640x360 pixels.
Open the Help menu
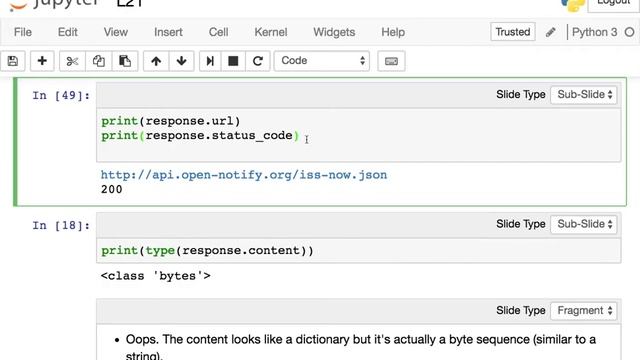pyautogui.click(x=393, y=32)
